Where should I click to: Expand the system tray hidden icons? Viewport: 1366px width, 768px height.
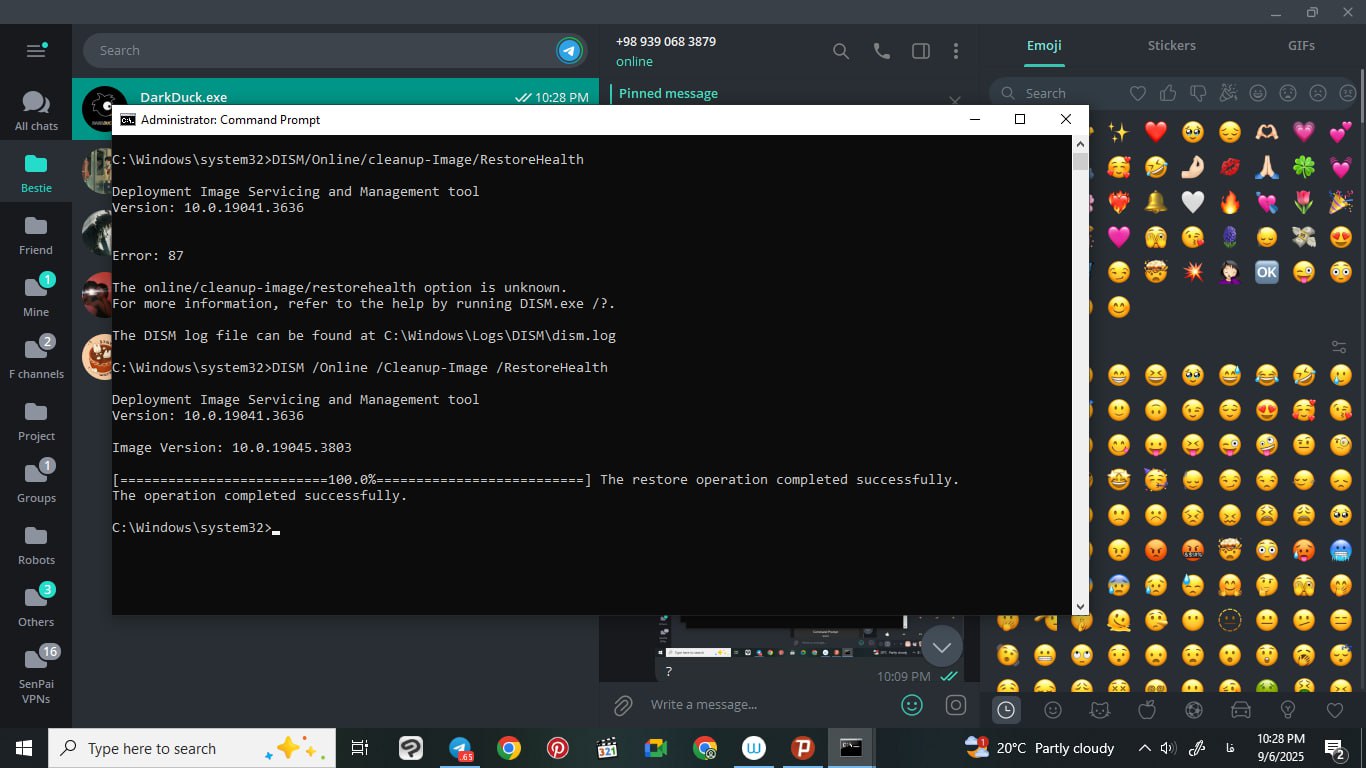[1144, 748]
